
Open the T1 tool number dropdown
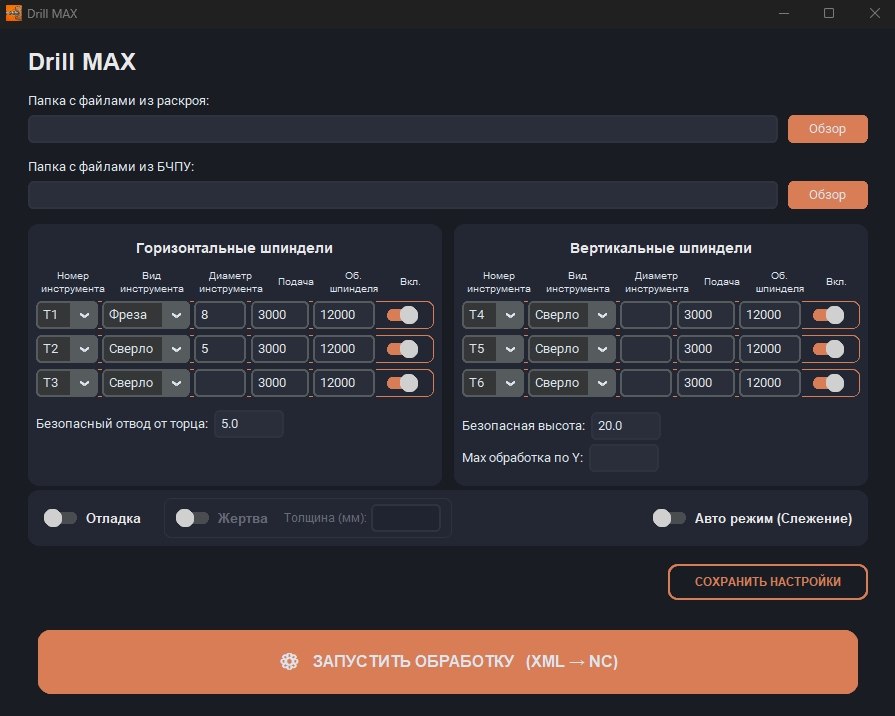[x=67, y=315]
